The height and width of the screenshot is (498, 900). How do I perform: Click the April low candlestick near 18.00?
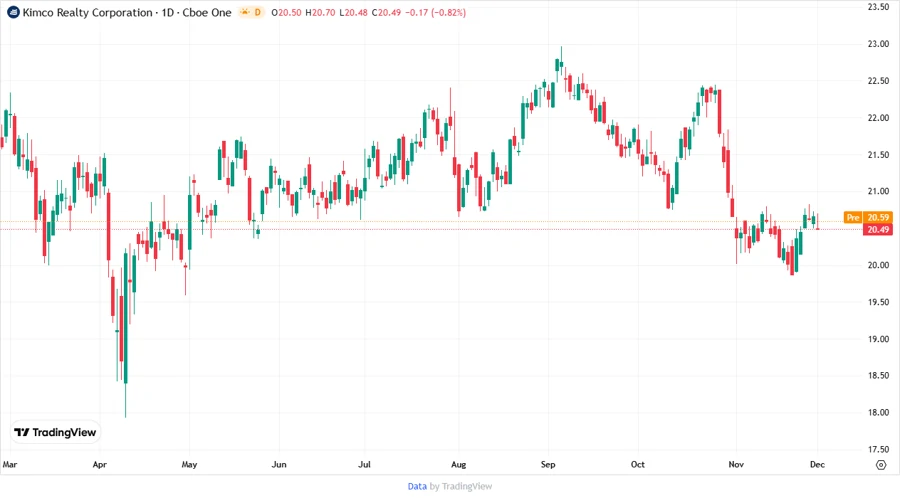tap(125, 335)
